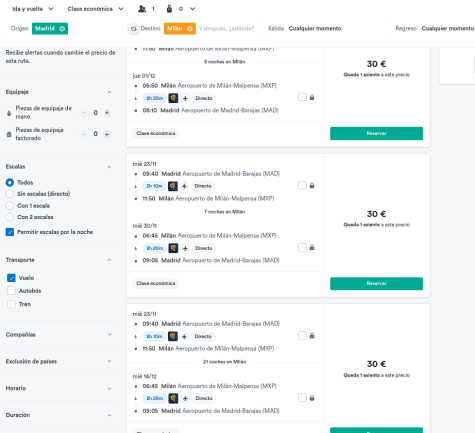
Task: Click '21 noches en Milán' text
Action: 225,362
